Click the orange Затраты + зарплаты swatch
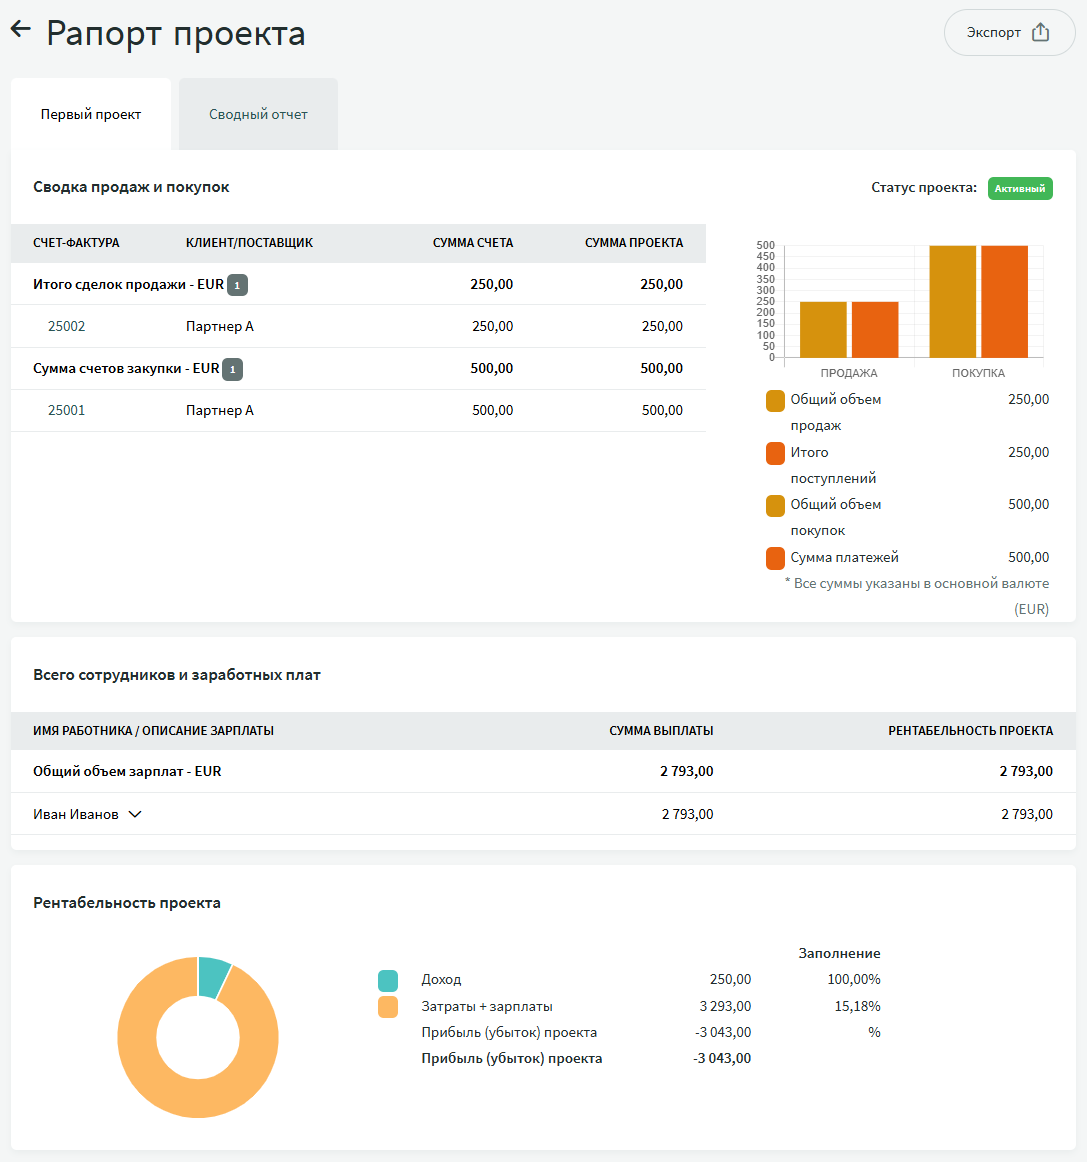This screenshot has height=1162, width=1087. coord(388,1007)
